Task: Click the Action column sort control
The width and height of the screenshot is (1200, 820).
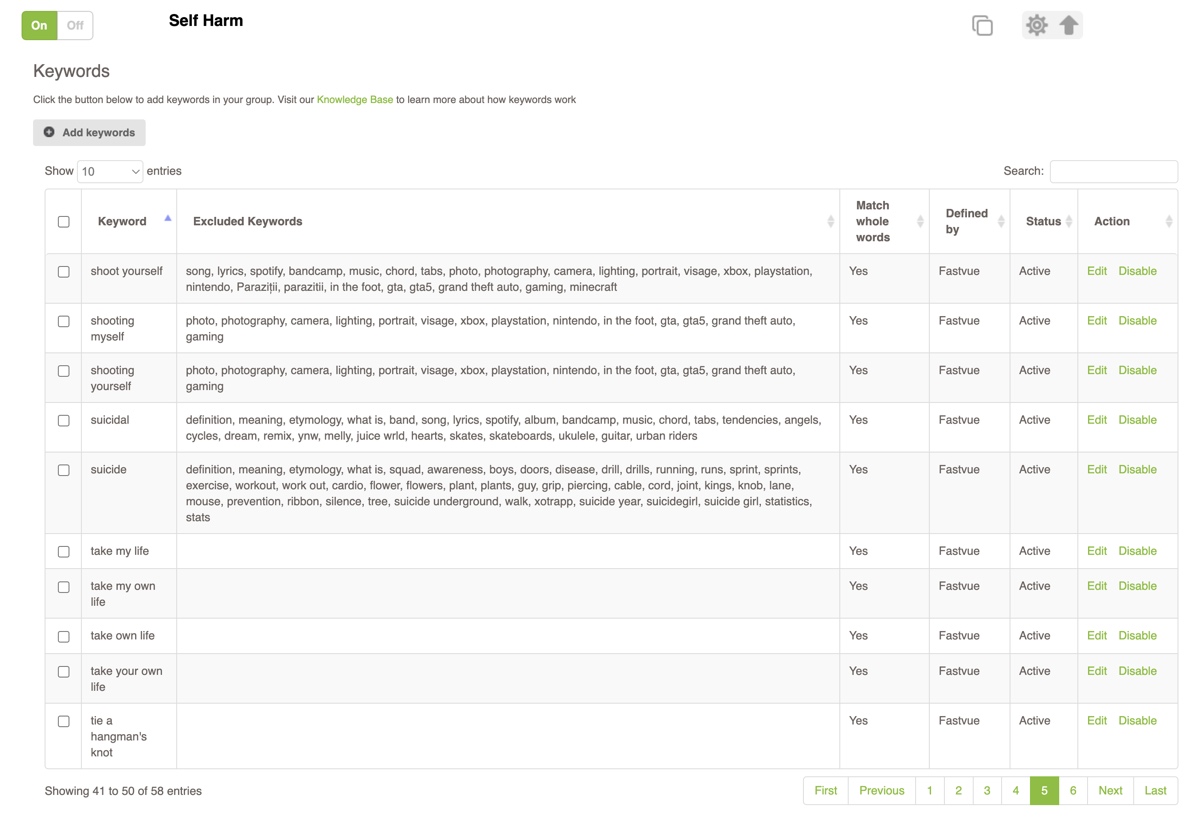Action: [1168, 220]
